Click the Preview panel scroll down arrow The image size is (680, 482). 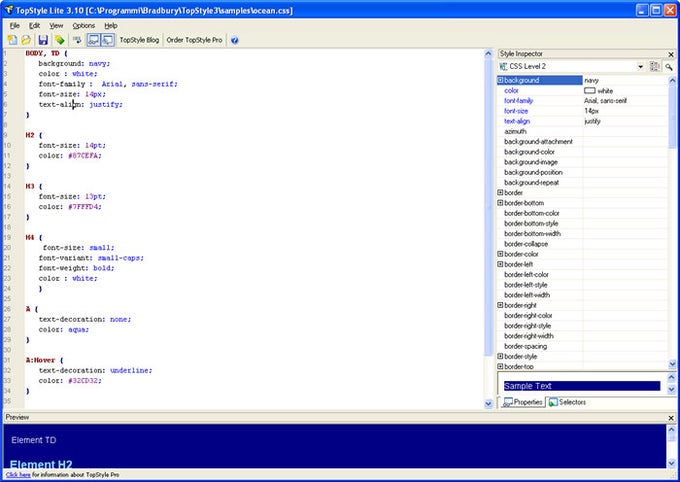tap(671, 462)
